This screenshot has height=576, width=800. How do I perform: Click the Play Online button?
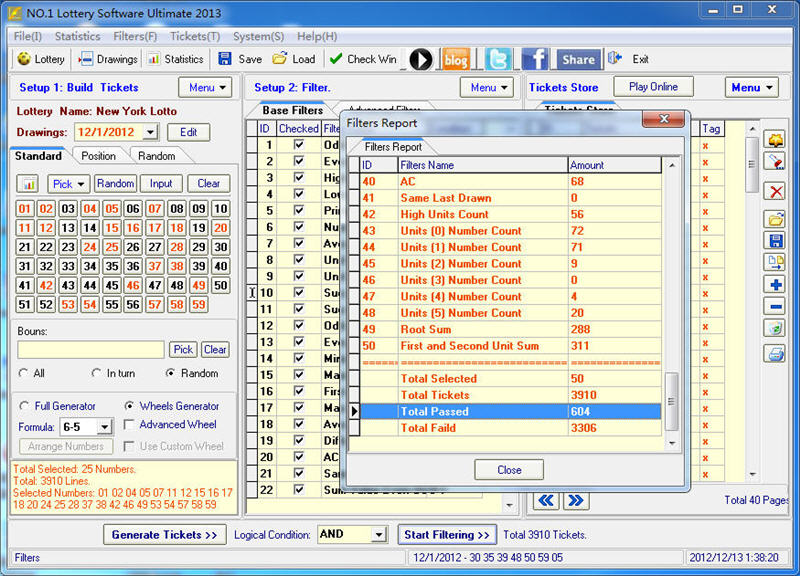click(x=653, y=87)
